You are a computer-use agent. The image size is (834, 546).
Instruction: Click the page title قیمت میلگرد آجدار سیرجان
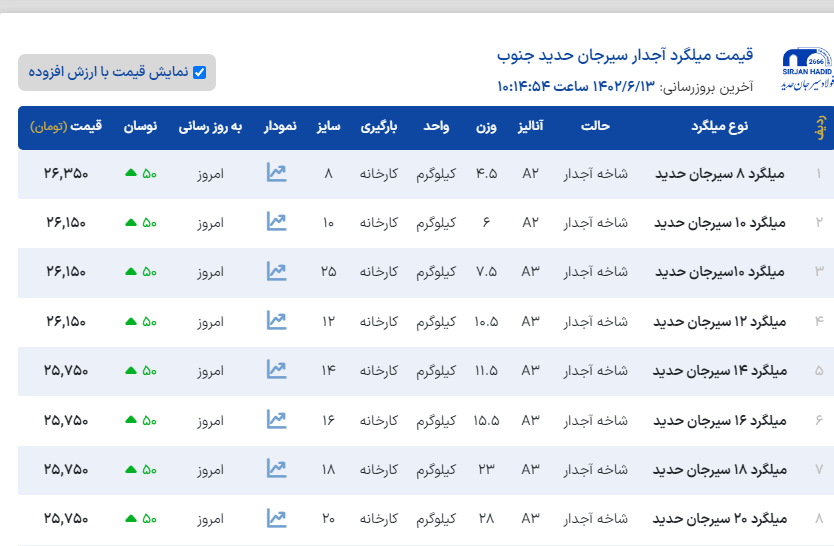(x=625, y=54)
